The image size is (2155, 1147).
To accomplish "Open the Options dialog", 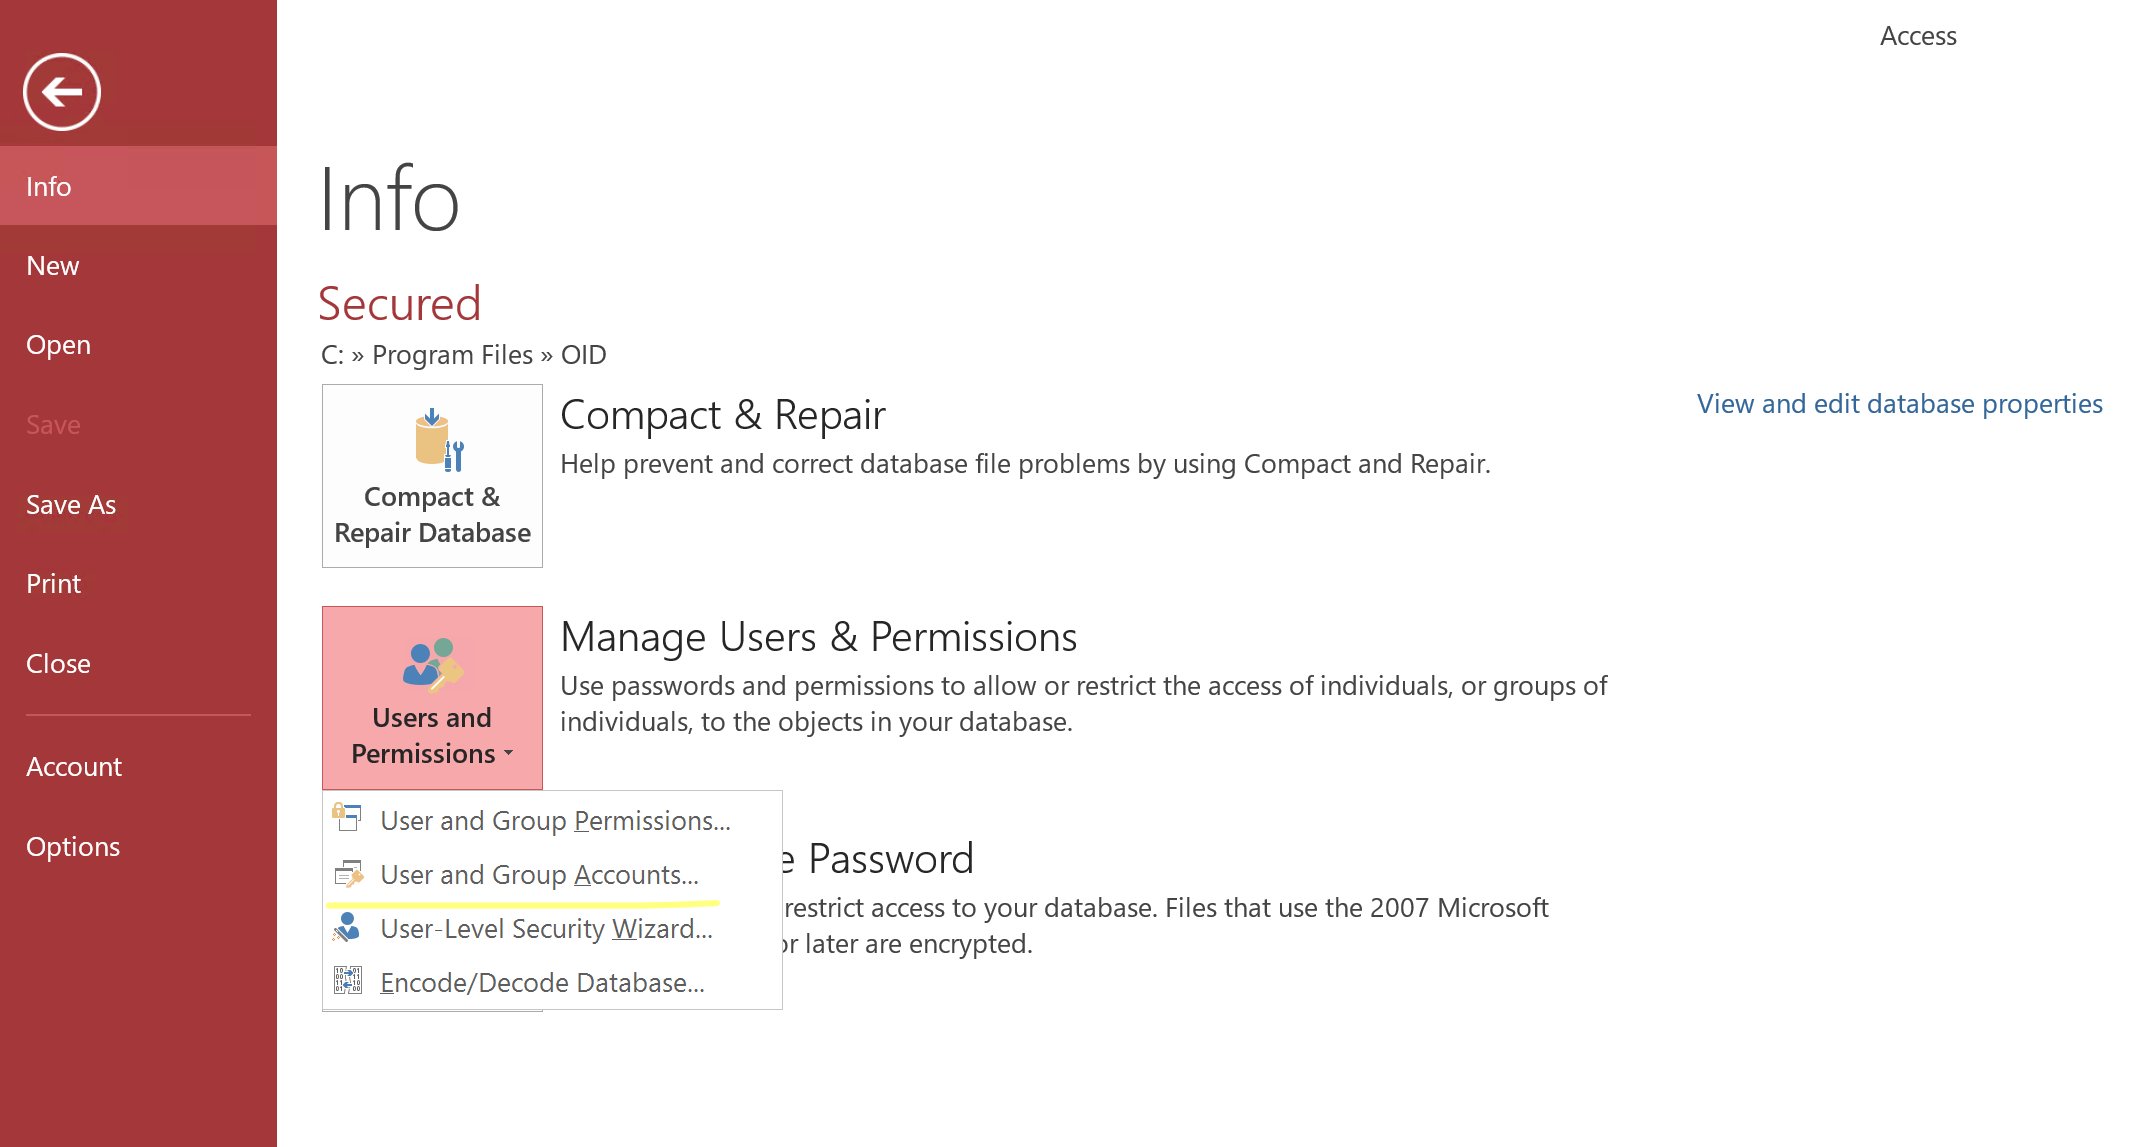I will click(72, 846).
